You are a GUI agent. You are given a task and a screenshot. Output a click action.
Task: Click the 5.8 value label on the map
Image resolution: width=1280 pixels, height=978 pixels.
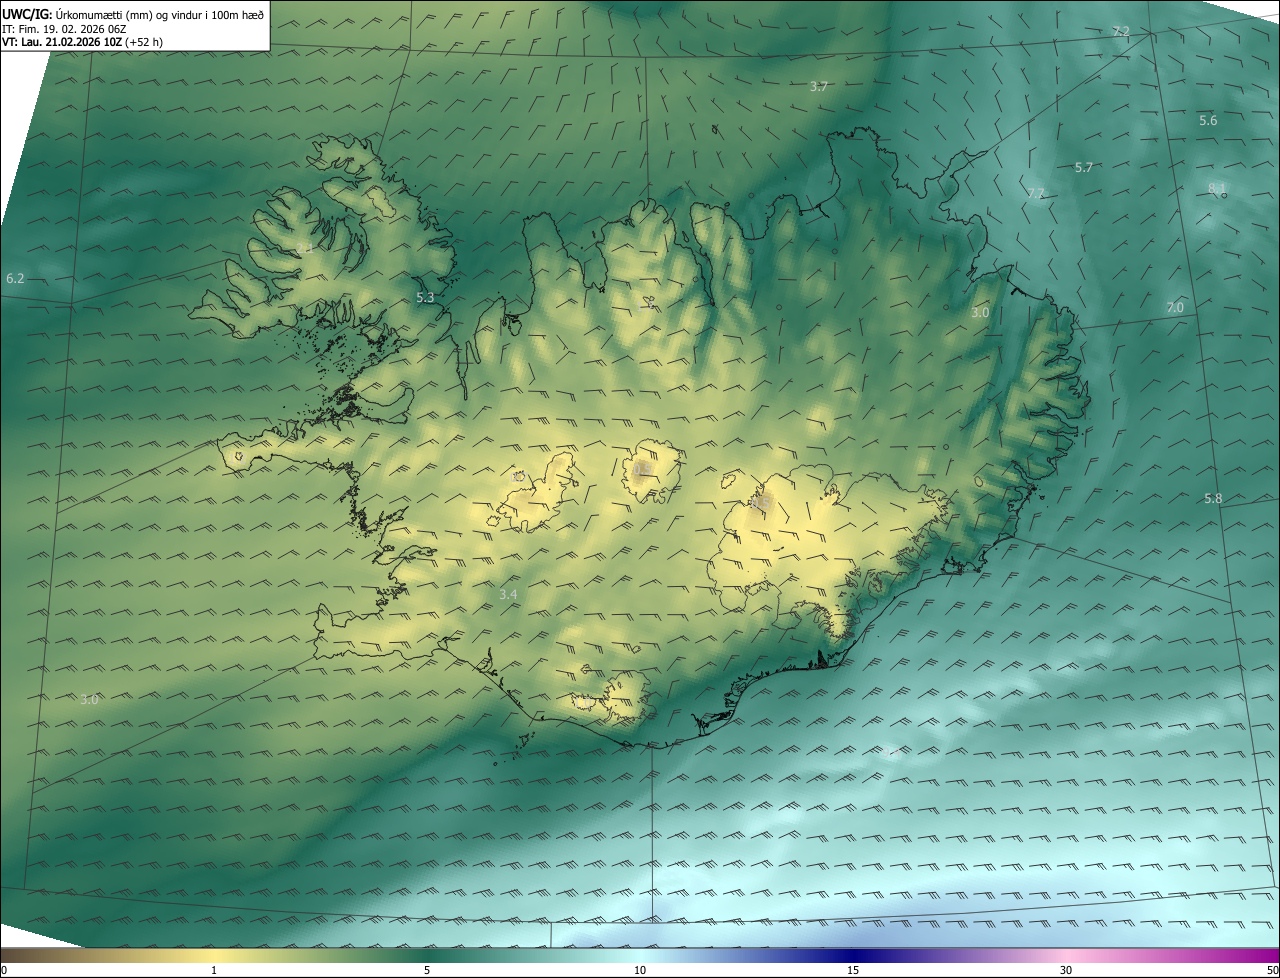point(1213,499)
